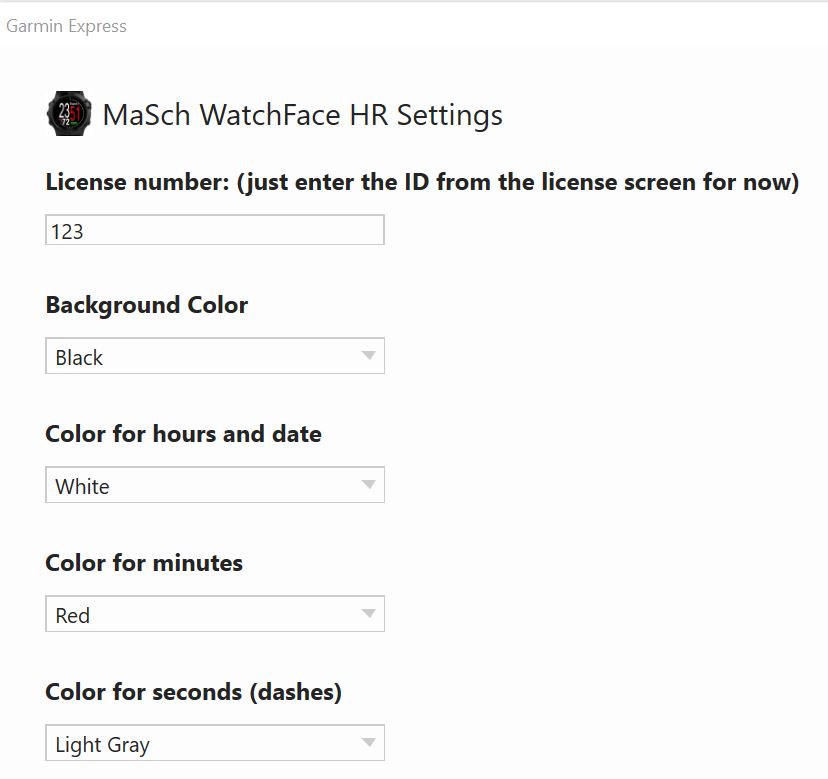Click the Color for seconds (dashes) label
Image resolution: width=828 pixels, height=779 pixels.
(x=194, y=692)
